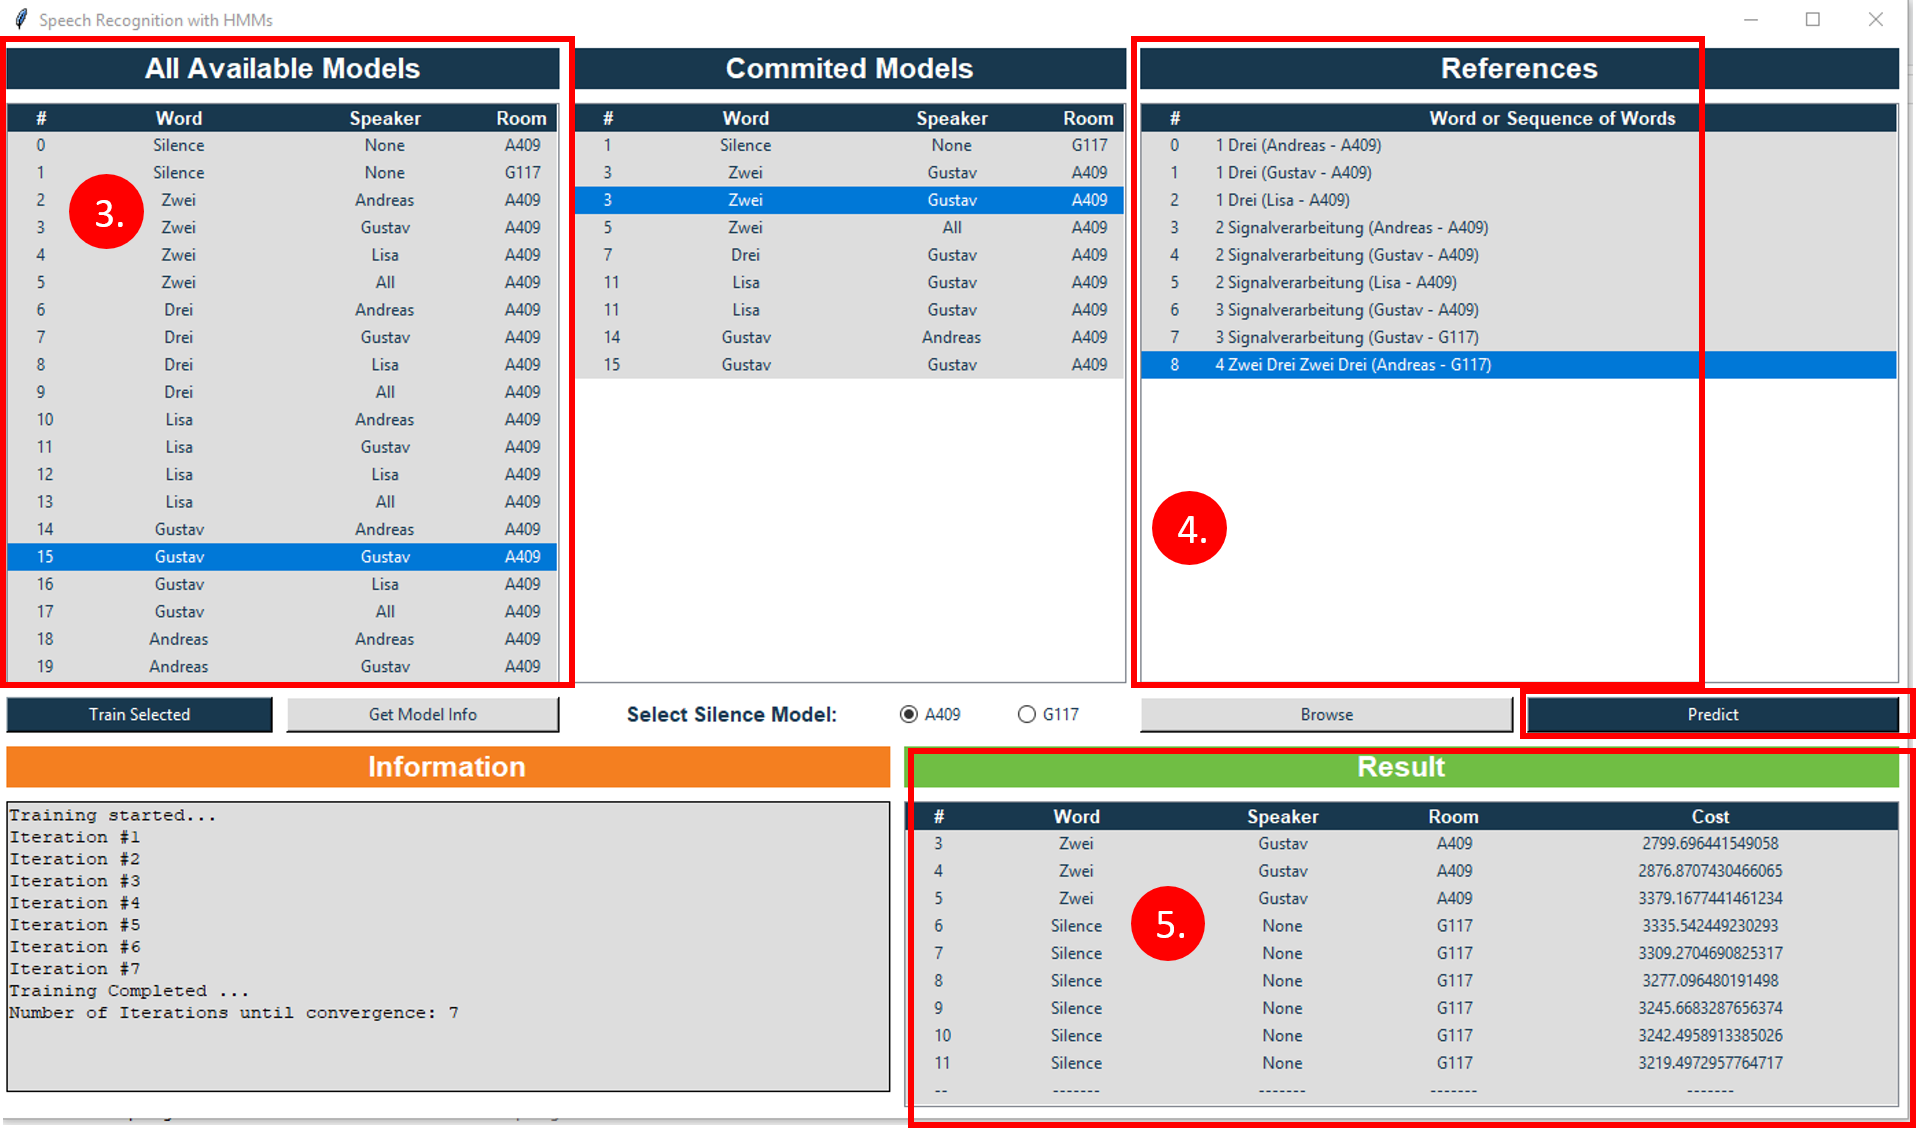The image size is (1916, 1128).
Task: Select model 19 Andreas Gustav row
Action: 282,666
